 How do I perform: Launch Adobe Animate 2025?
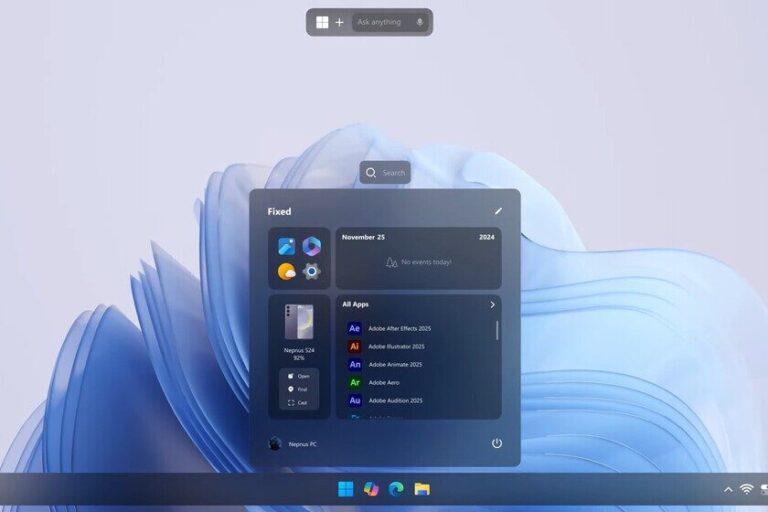click(x=385, y=365)
